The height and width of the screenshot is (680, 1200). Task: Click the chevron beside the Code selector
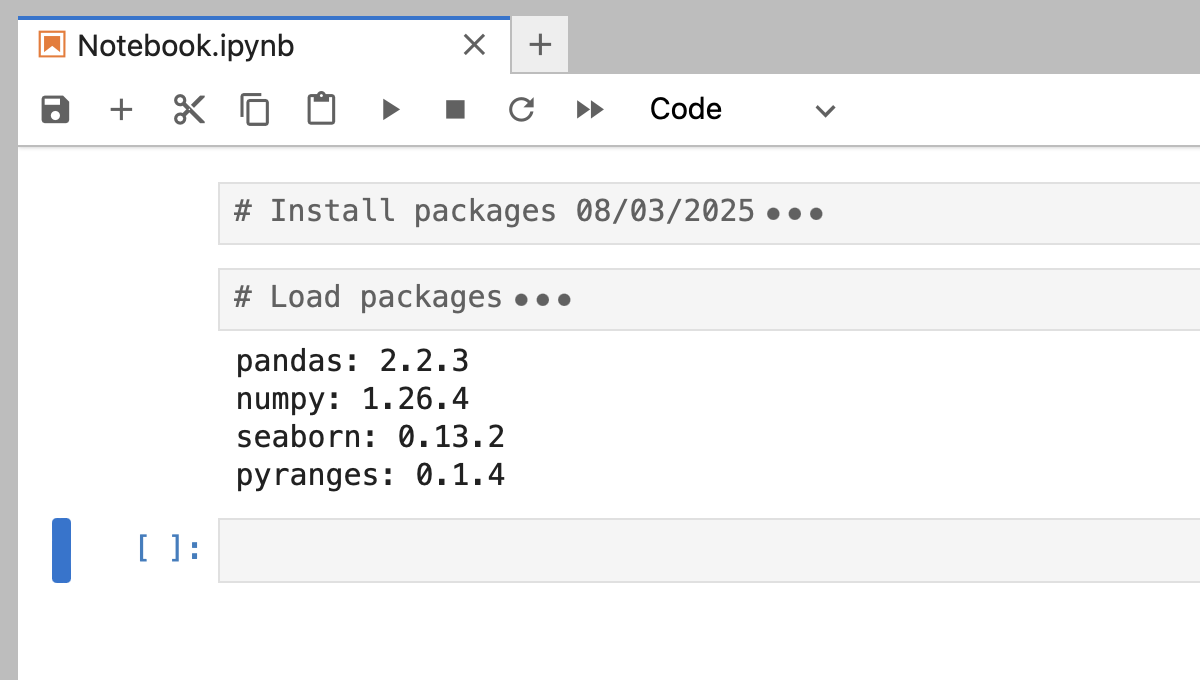click(824, 112)
